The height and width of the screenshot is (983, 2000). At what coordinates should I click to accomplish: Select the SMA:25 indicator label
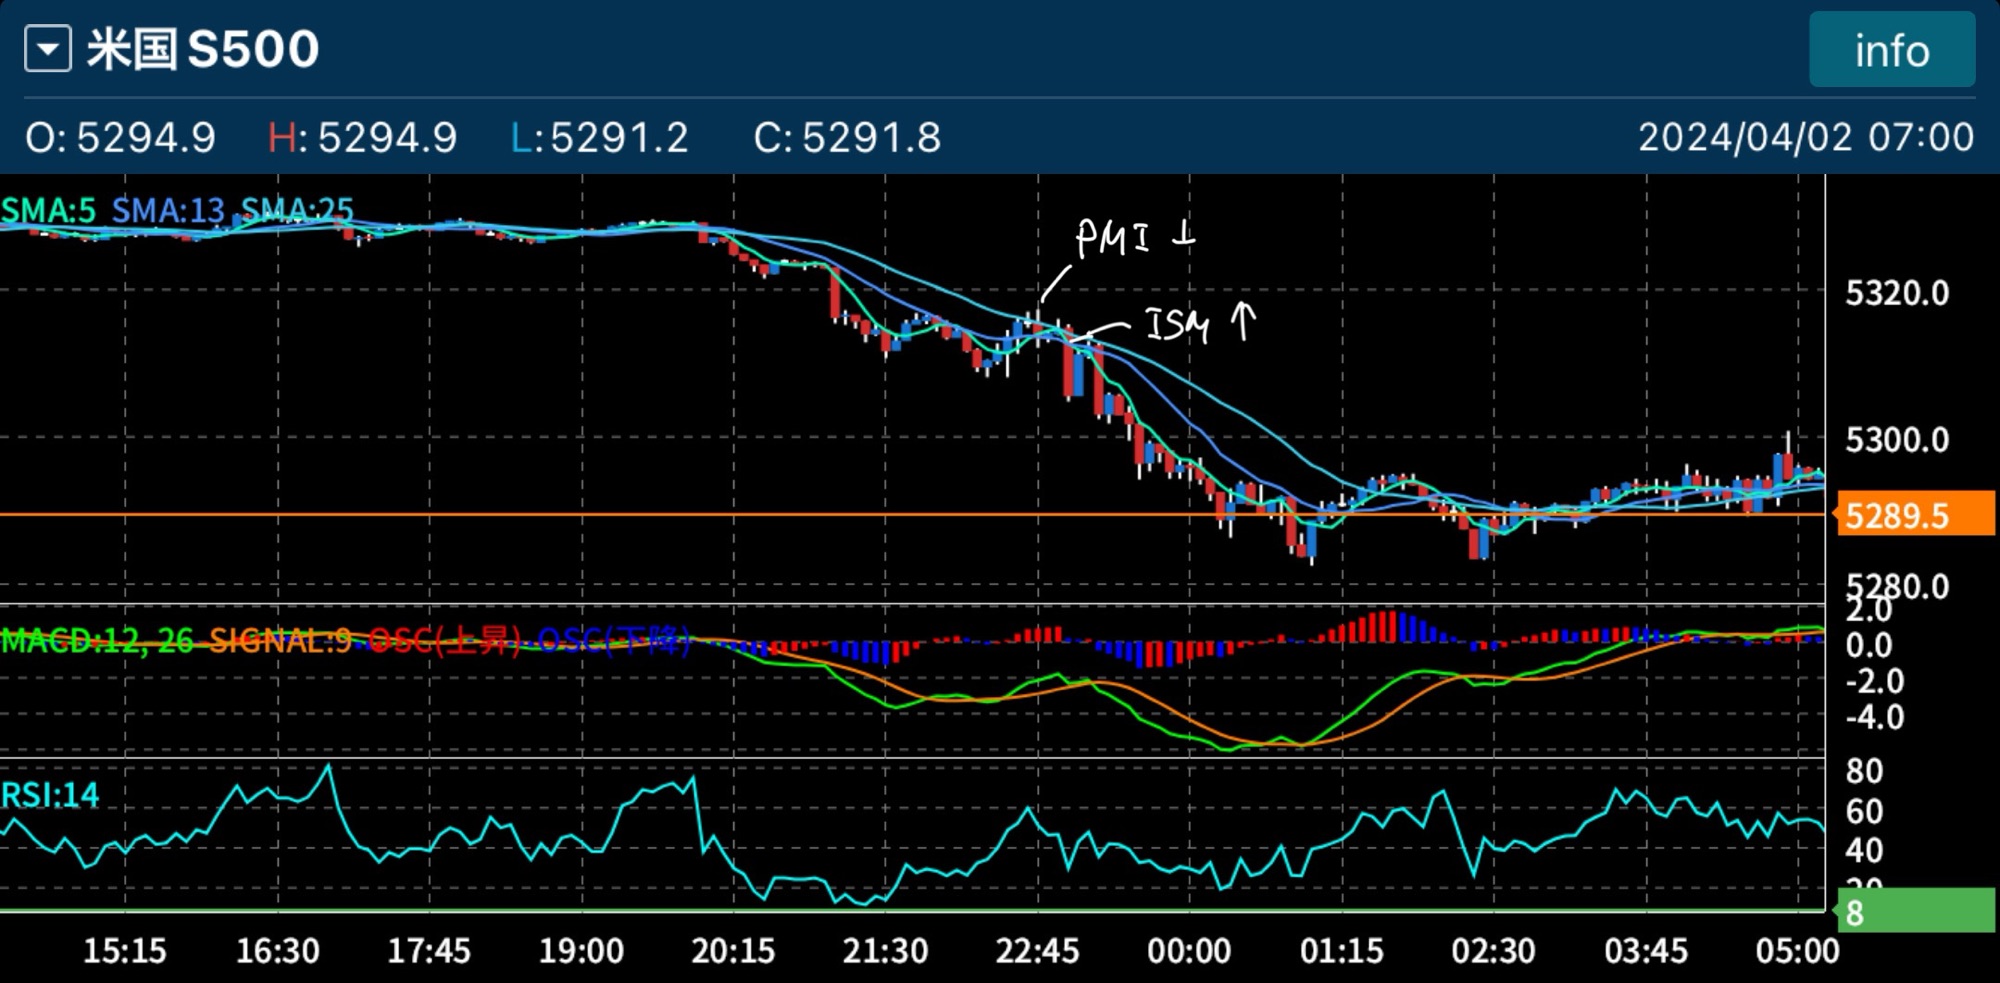pyautogui.click(x=297, y=210)
